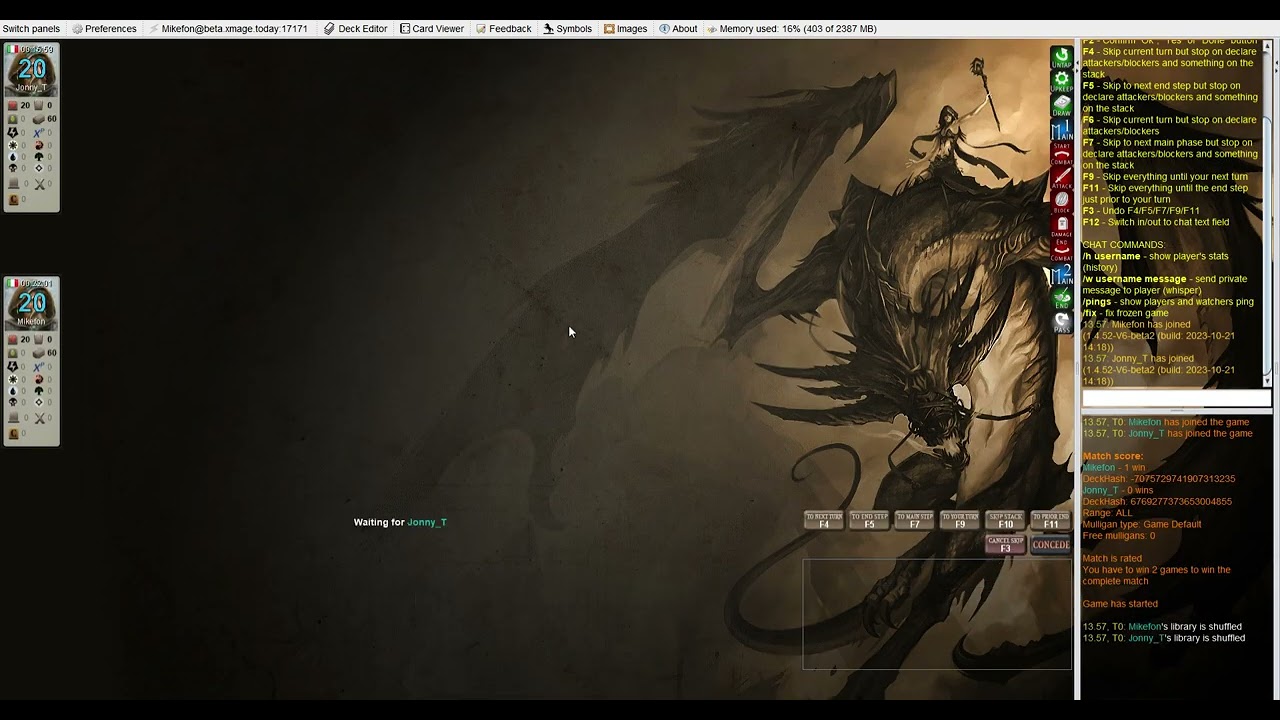
Task: Open the Feedback dialog
Action: pos(503,29)
